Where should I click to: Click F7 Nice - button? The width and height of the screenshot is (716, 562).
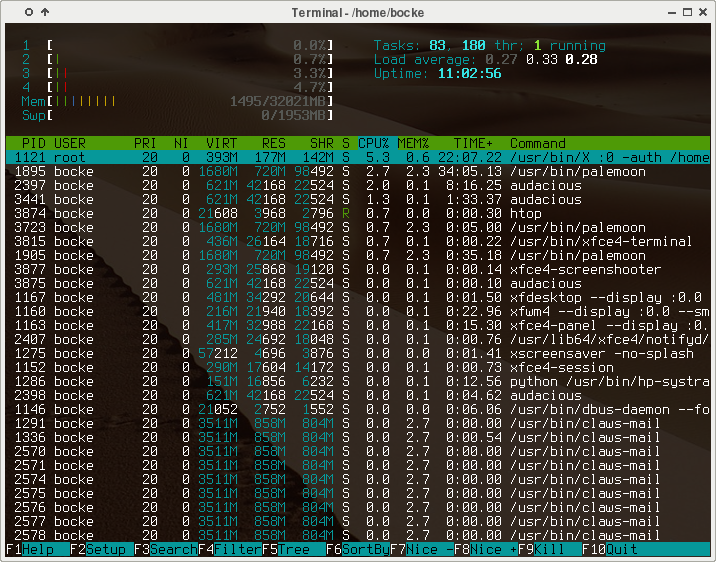(421, 549)
